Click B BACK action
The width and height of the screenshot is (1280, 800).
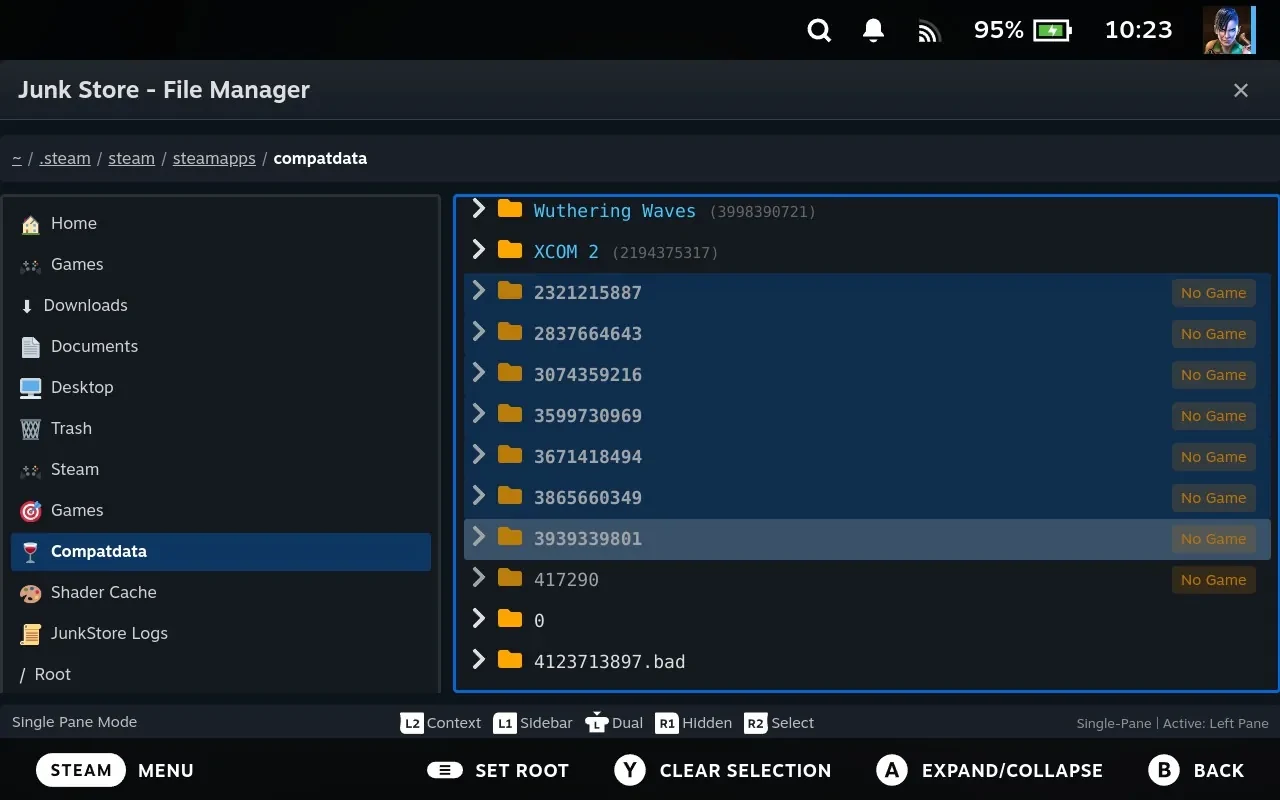click(x=1196, y=770)
